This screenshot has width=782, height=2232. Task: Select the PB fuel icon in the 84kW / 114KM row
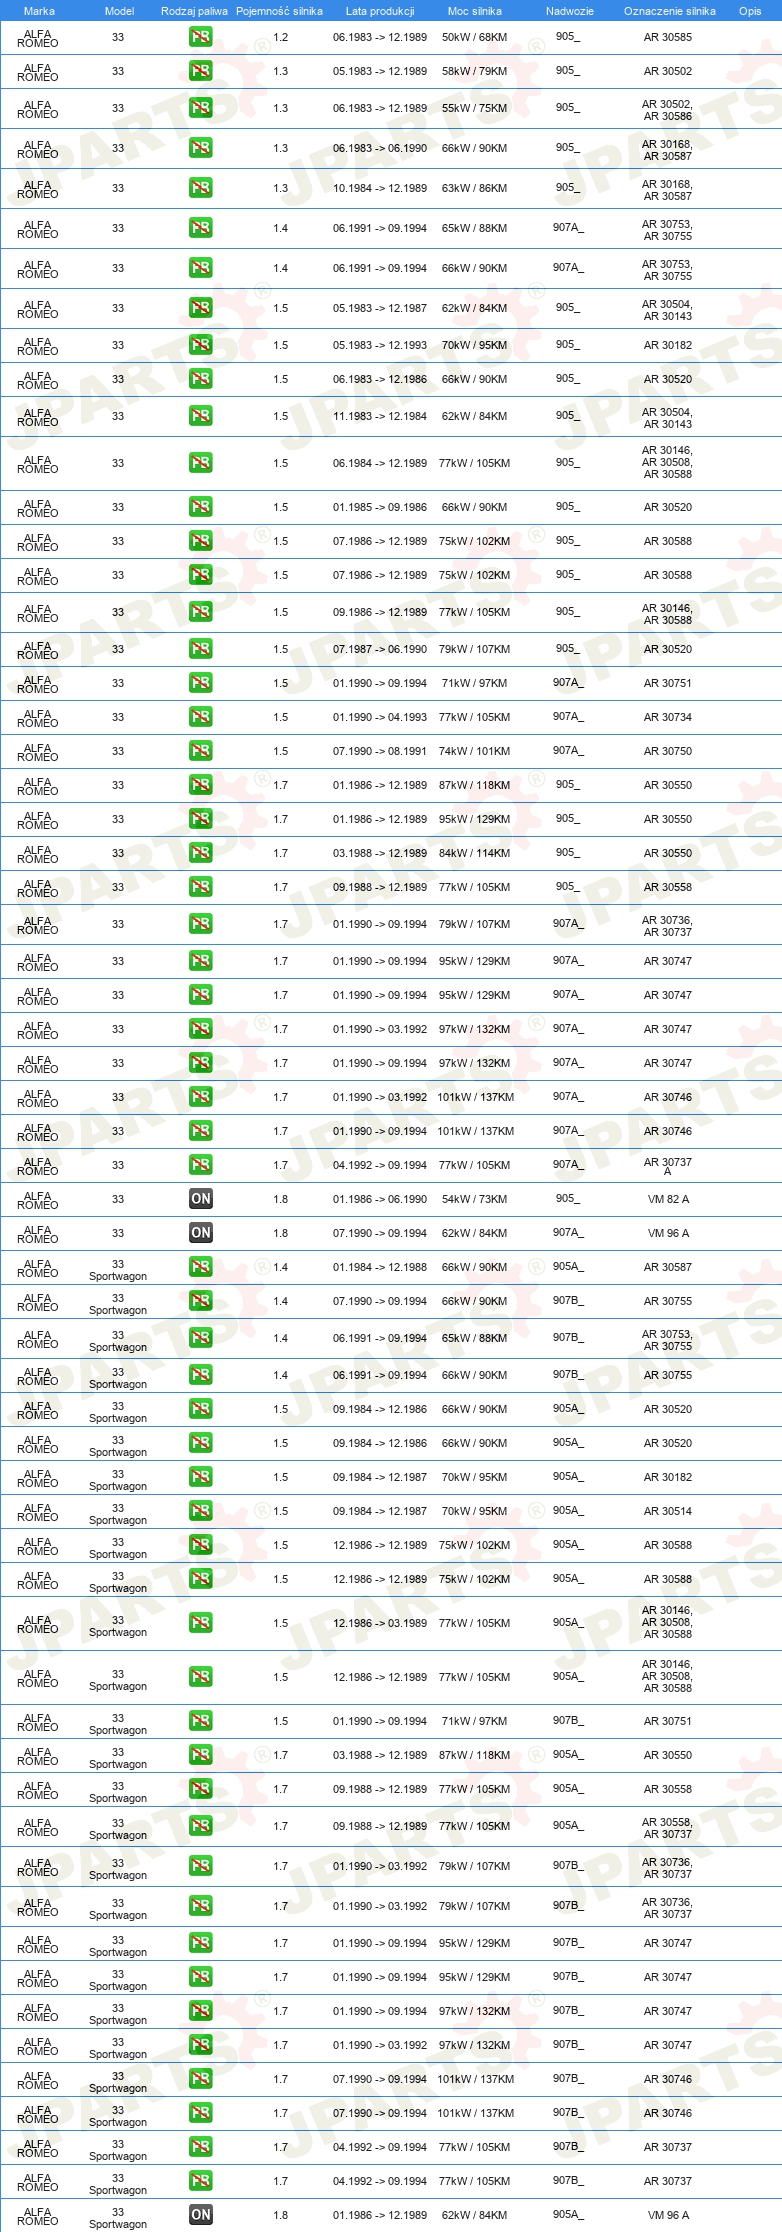(x=200, y=853)
